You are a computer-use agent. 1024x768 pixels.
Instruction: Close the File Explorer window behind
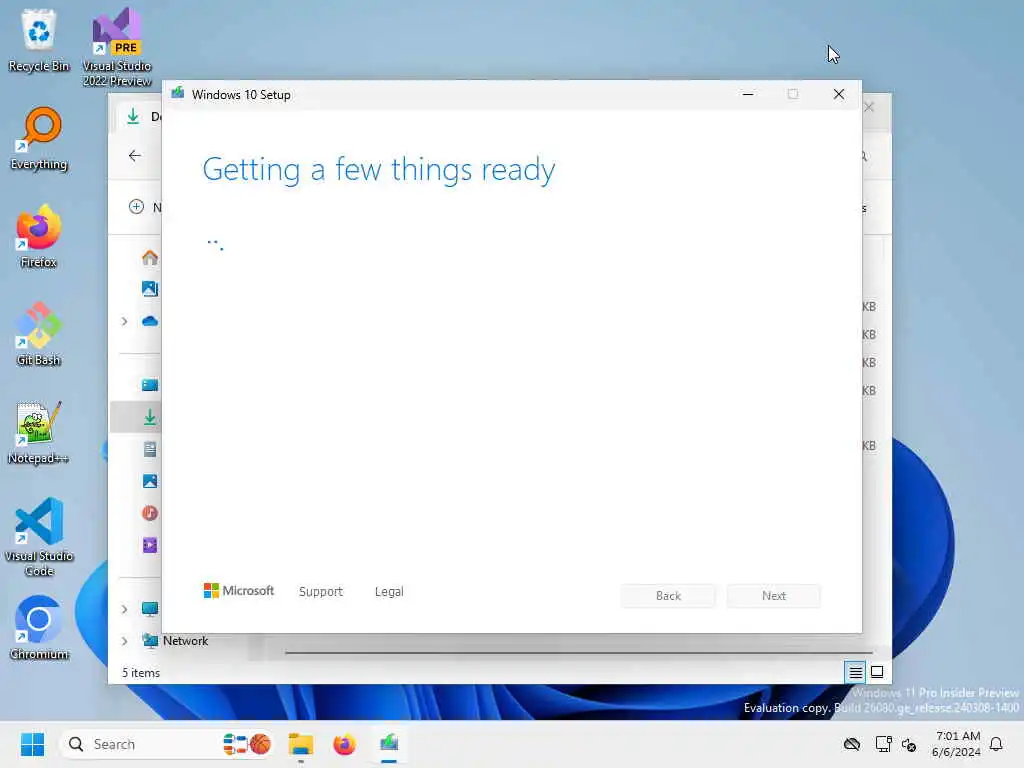pos(869,107)
